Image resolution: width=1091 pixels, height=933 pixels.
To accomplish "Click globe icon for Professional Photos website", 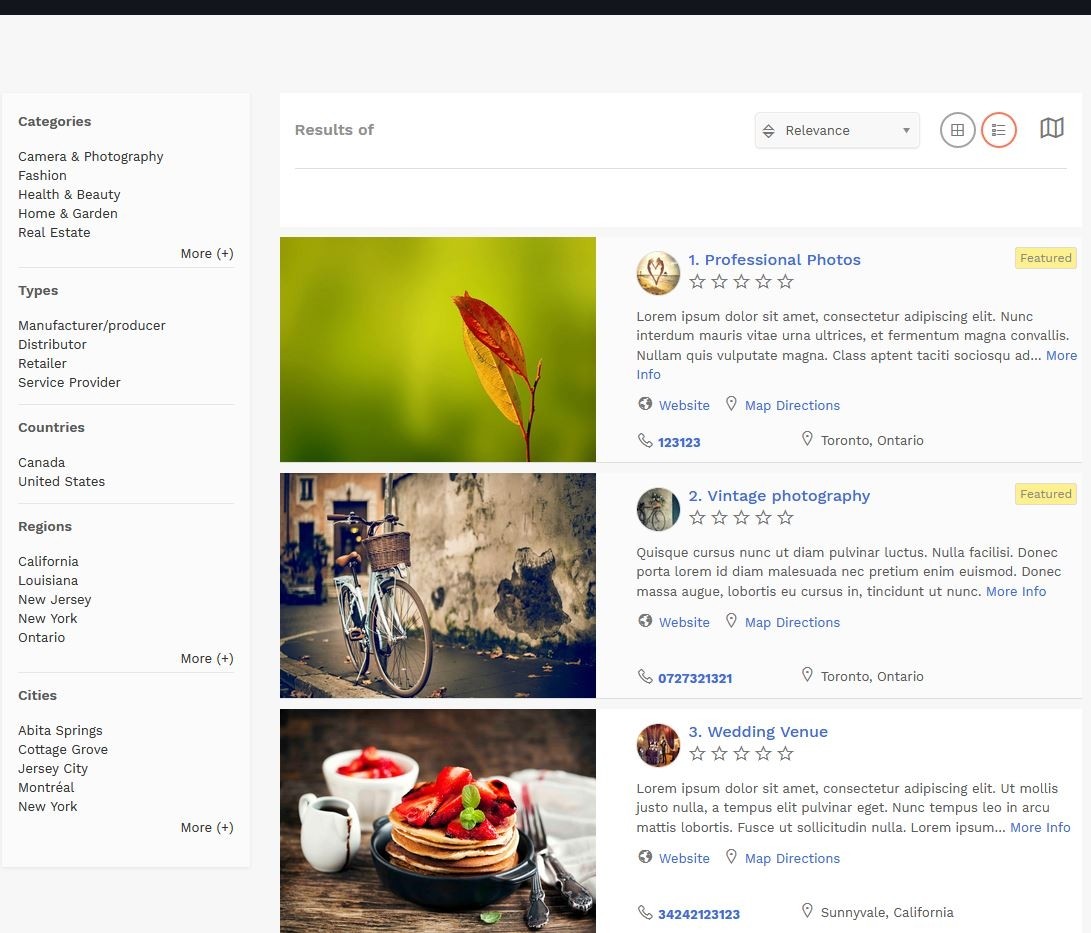I will 645,404.
